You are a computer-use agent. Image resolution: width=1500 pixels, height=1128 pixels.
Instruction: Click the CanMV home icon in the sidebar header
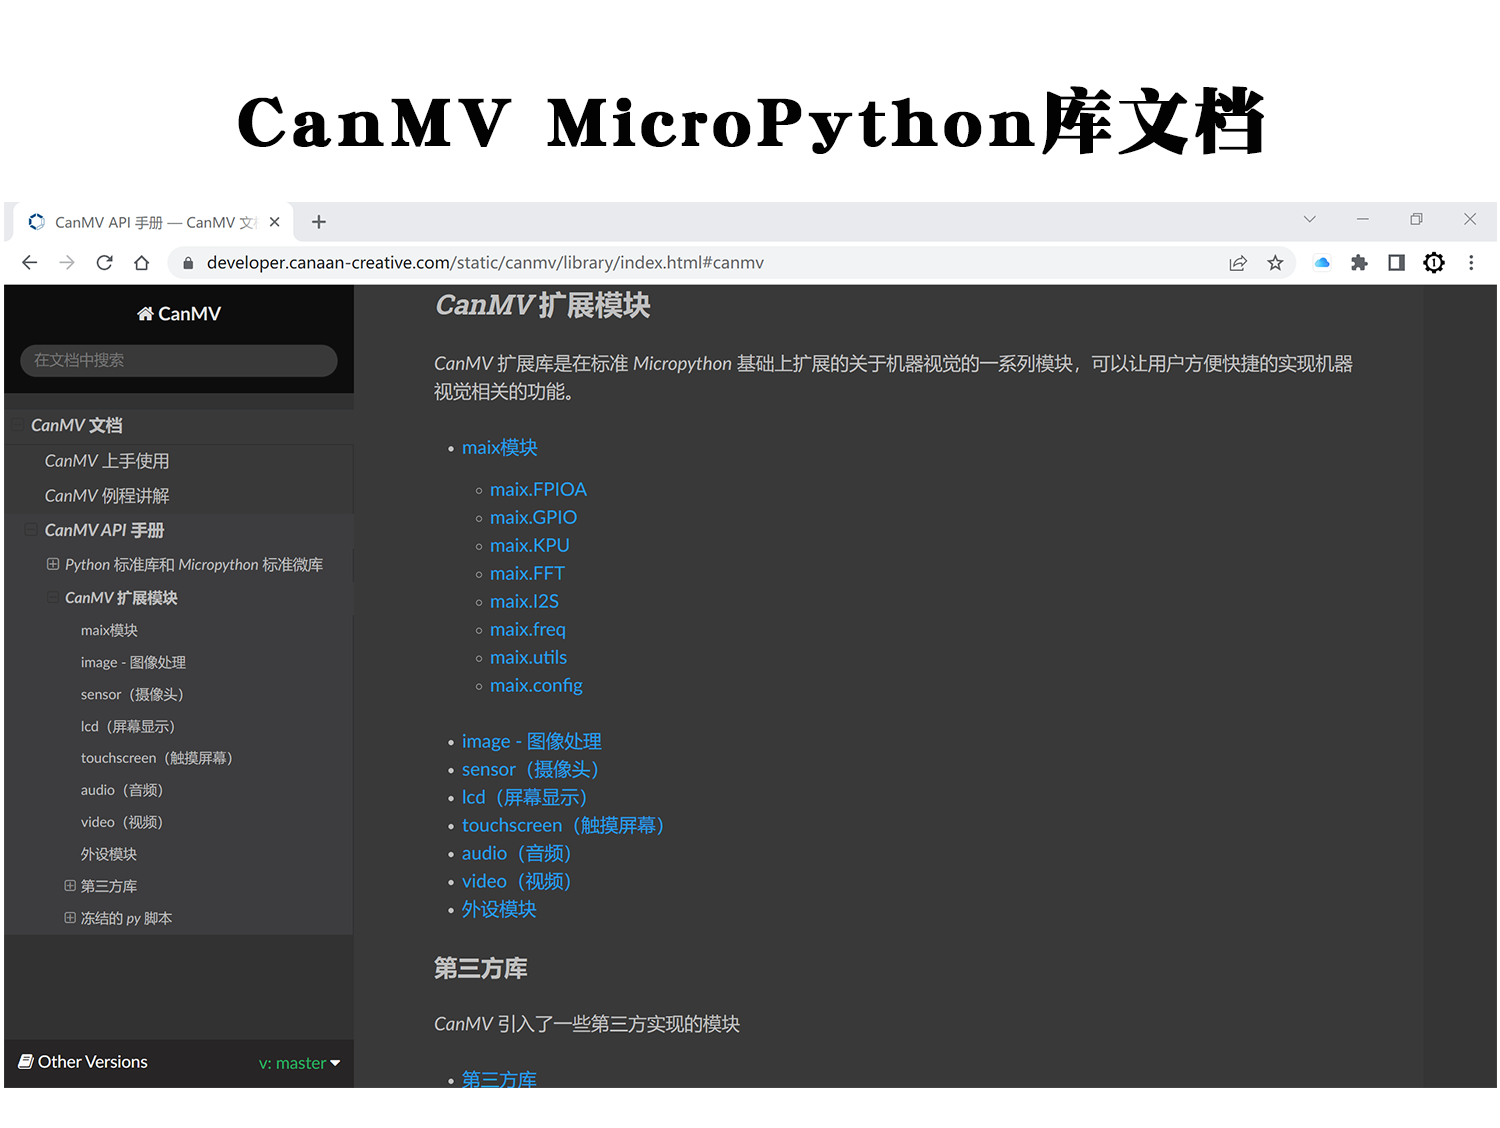[145, 313]
